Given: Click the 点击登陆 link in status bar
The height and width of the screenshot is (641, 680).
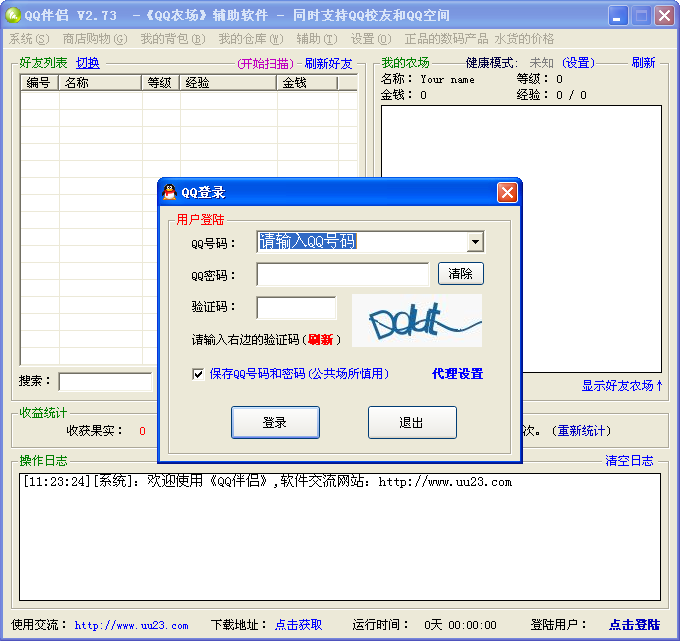Looking at the screenshot, I should click(634, 625).
